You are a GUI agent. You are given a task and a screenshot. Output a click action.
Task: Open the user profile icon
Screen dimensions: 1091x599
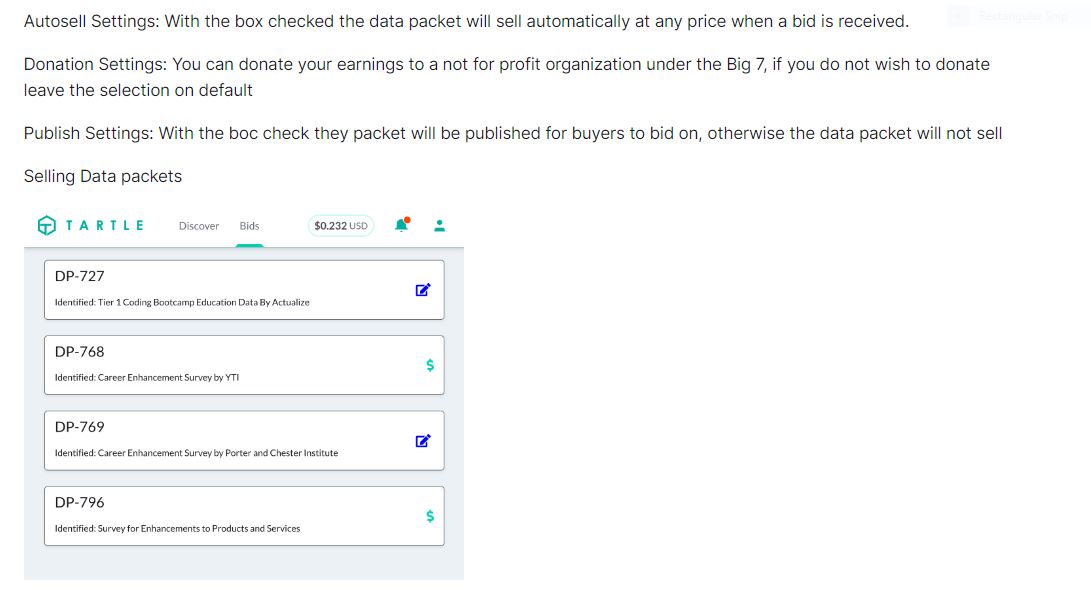pyautogui.click(x=439, y=225)
